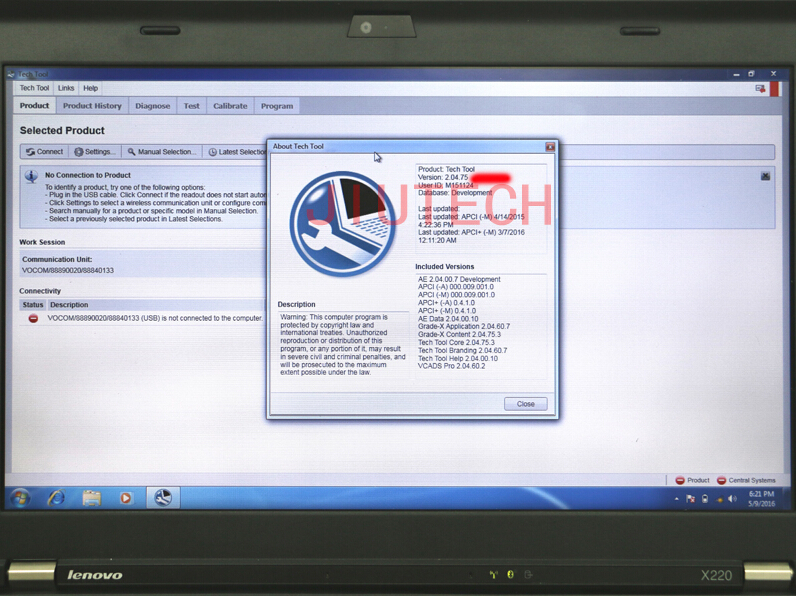This screenshot has width=796, height=596.
Task: Open Manual Selection search
Action: coord(162,152)
